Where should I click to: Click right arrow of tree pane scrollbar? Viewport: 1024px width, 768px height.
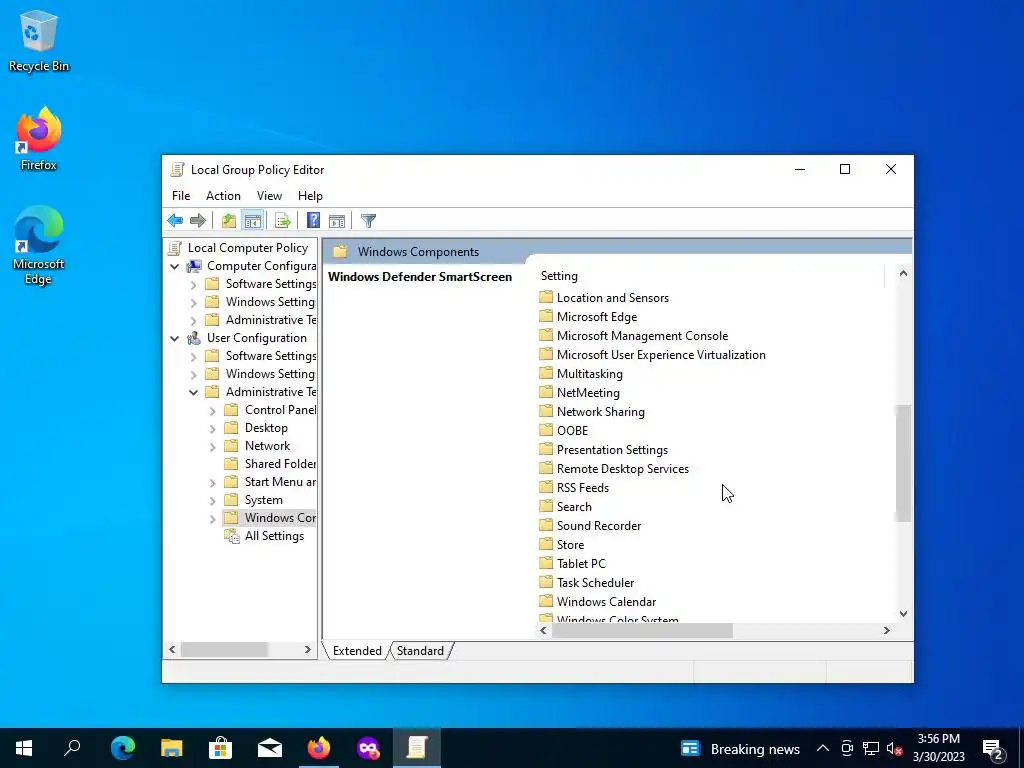pos(308,650)
